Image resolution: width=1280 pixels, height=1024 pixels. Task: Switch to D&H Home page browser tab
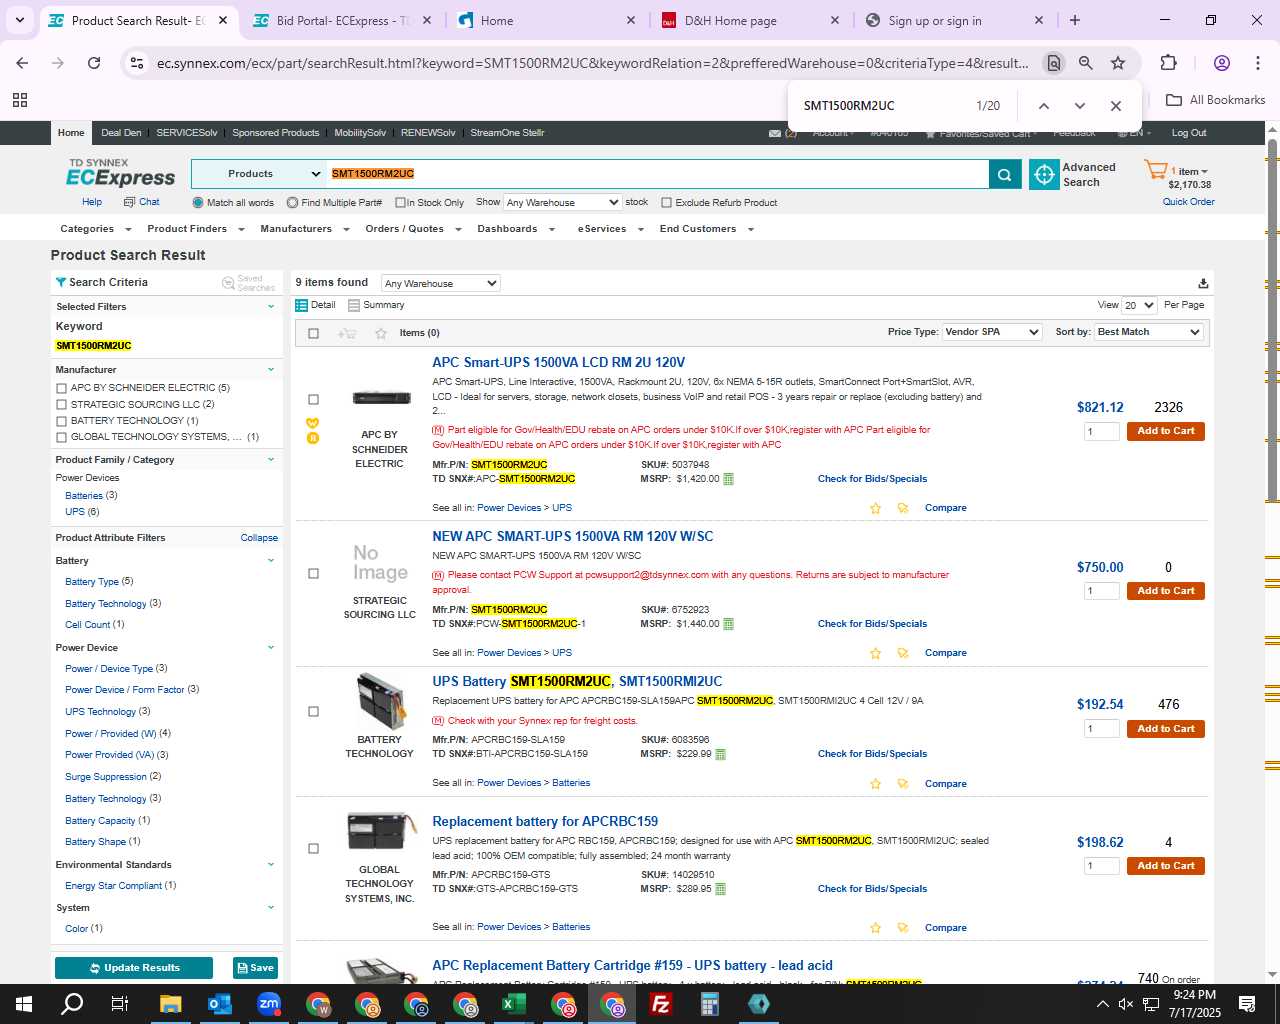pos(750,20)
